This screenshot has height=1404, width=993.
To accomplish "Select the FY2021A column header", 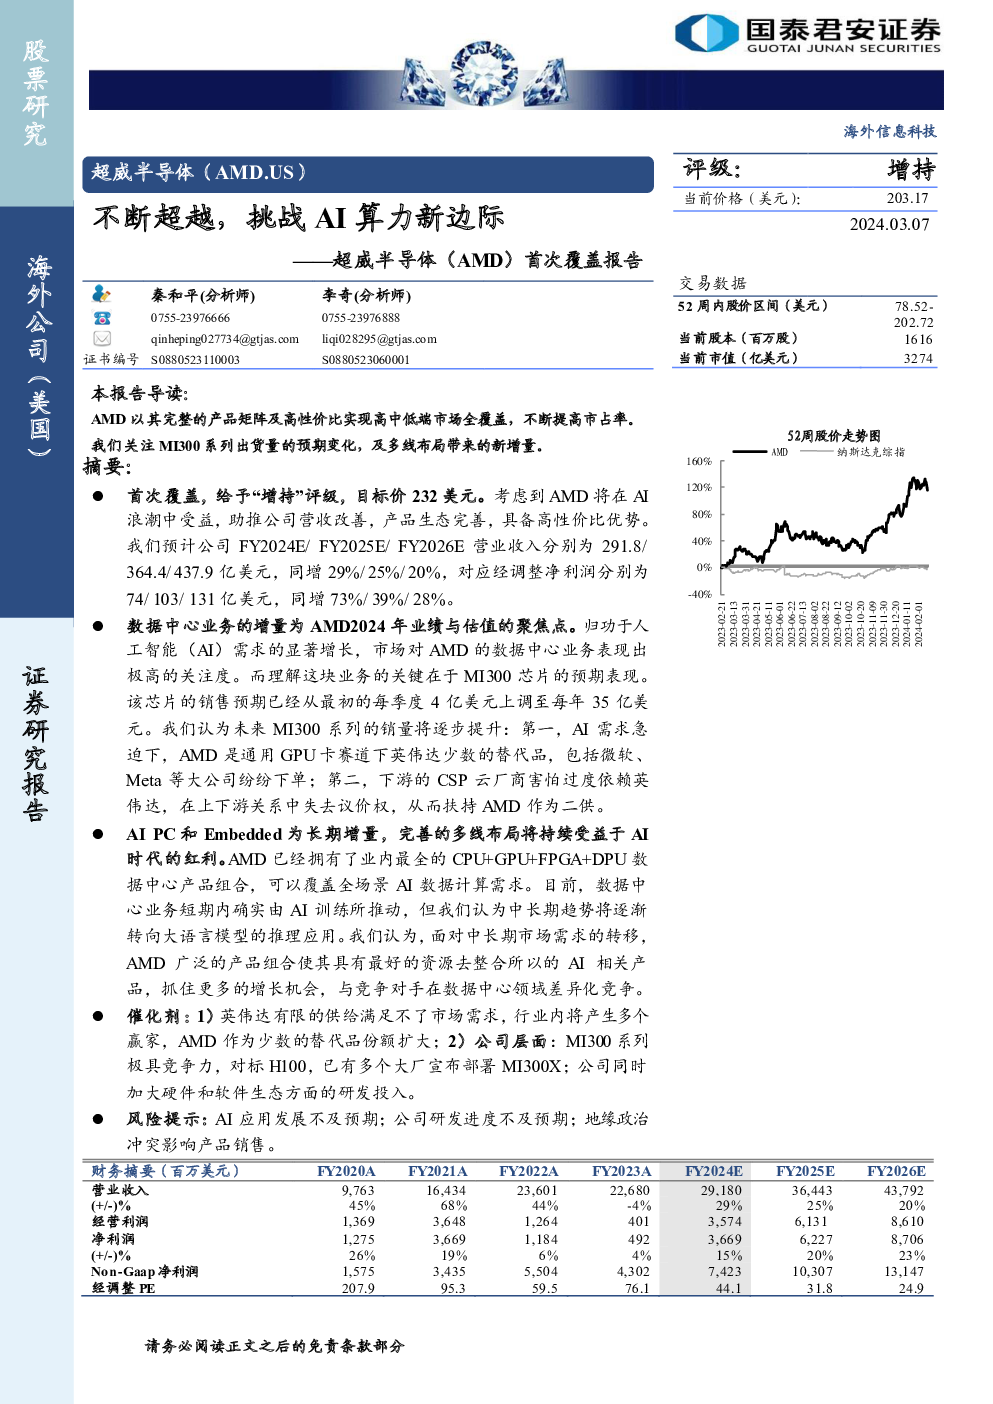I will click(x=437, y=1171).
